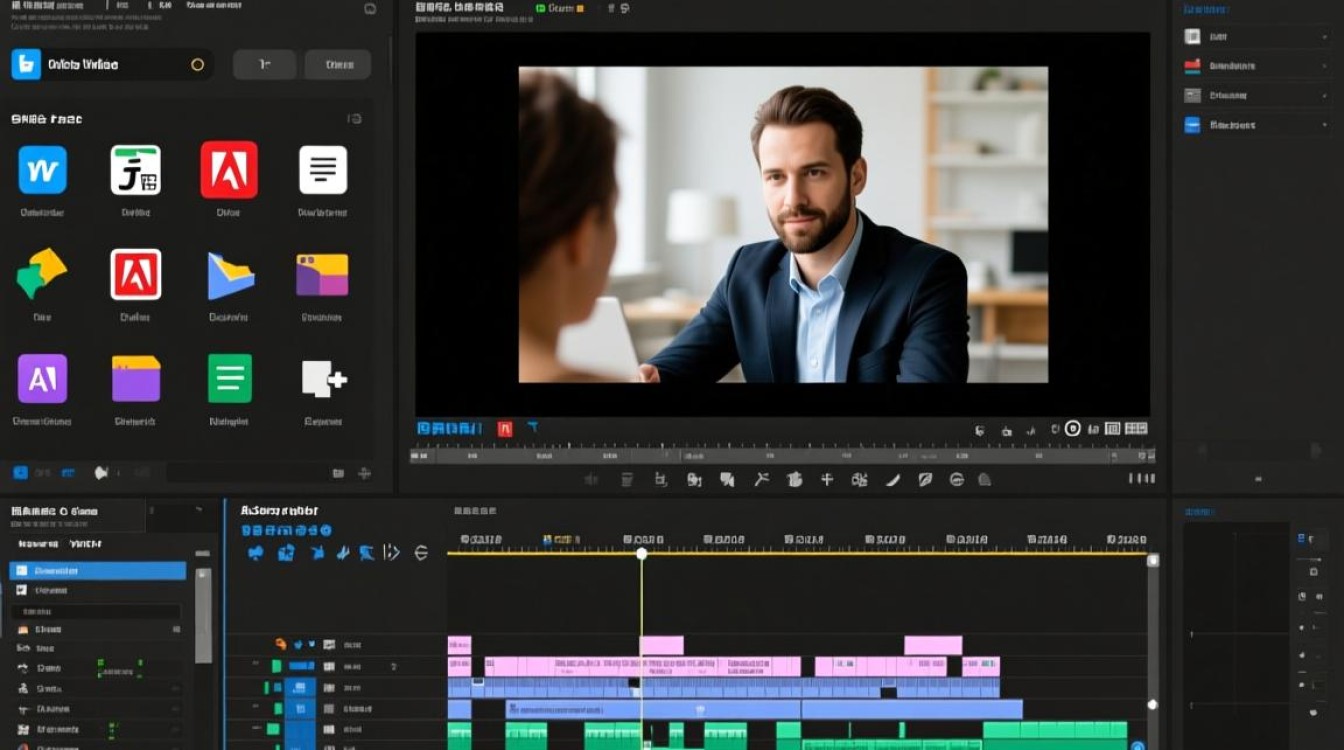This screenshot has width=1344, height=750.
Task: Click the first gray button in top-left bar
Action: 265,65
